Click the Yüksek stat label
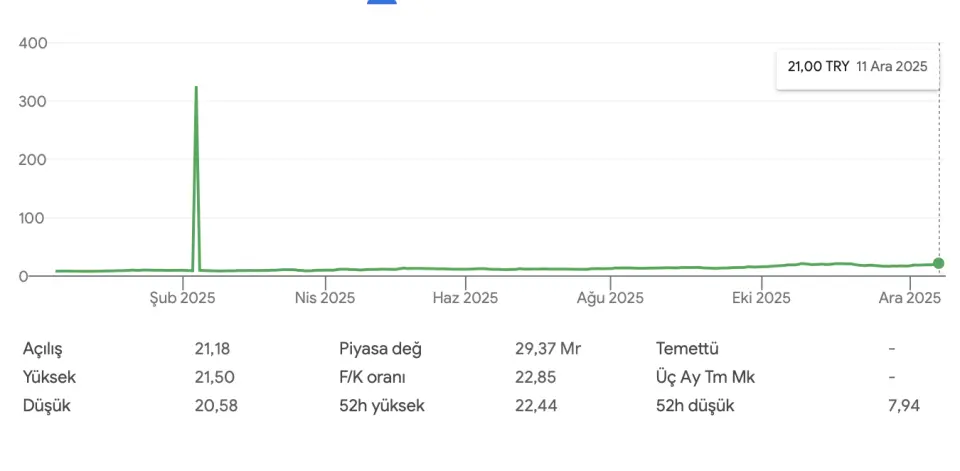The width and height of the screenshot is (960, 471). coord(49,377)
